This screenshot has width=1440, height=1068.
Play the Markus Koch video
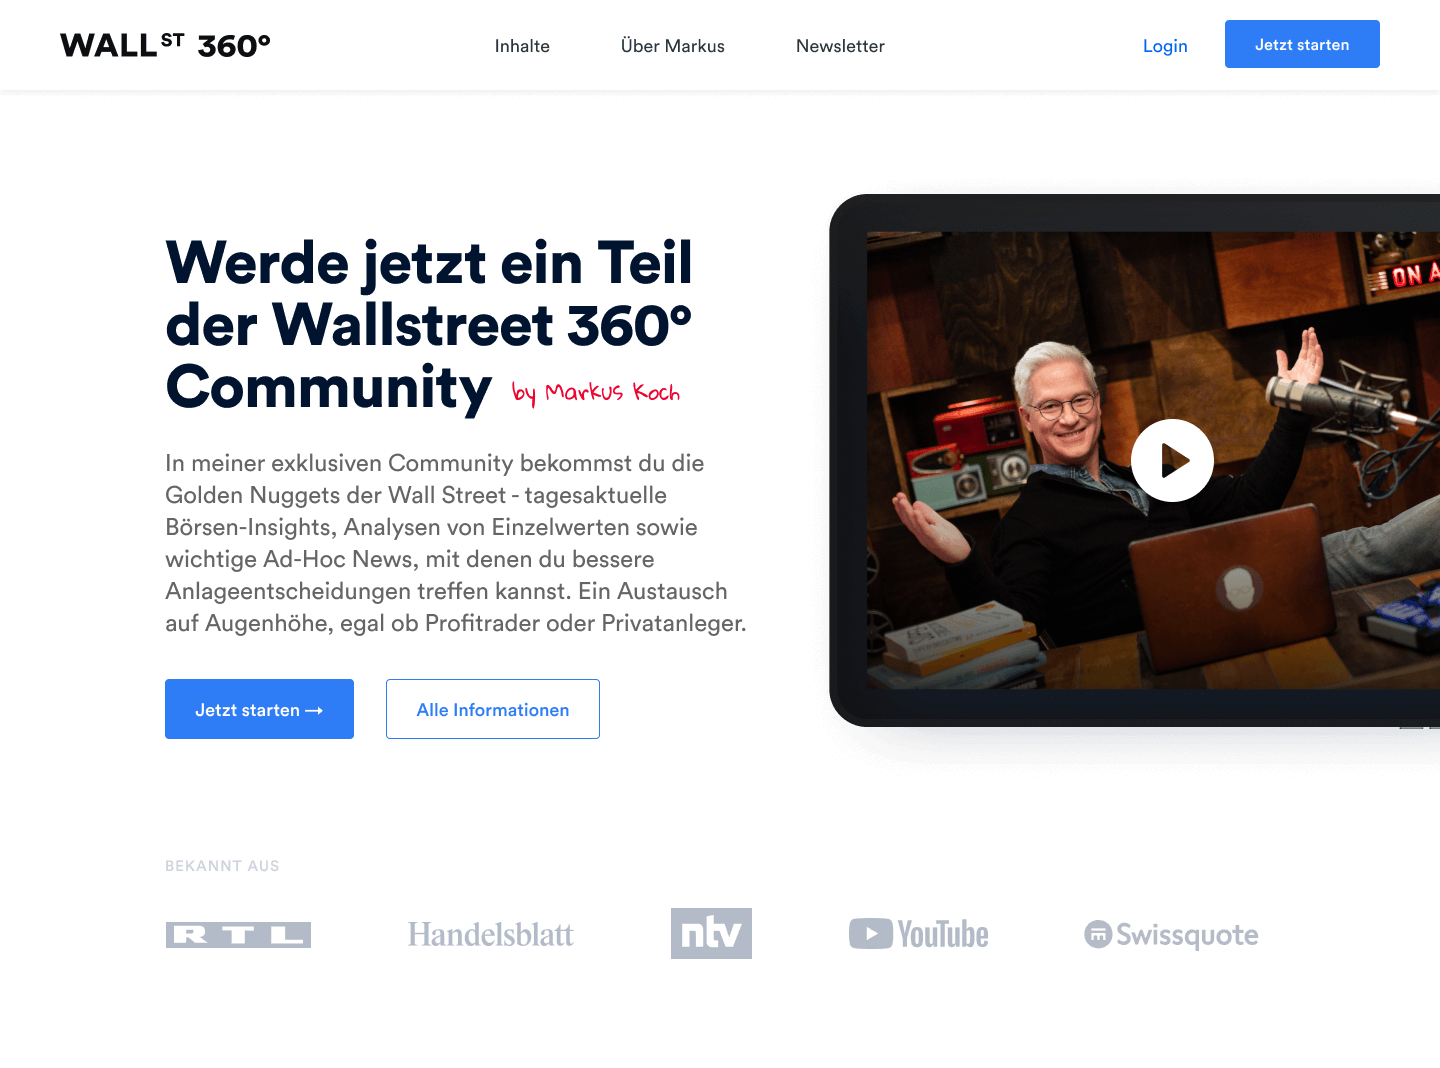point(1172,460)
